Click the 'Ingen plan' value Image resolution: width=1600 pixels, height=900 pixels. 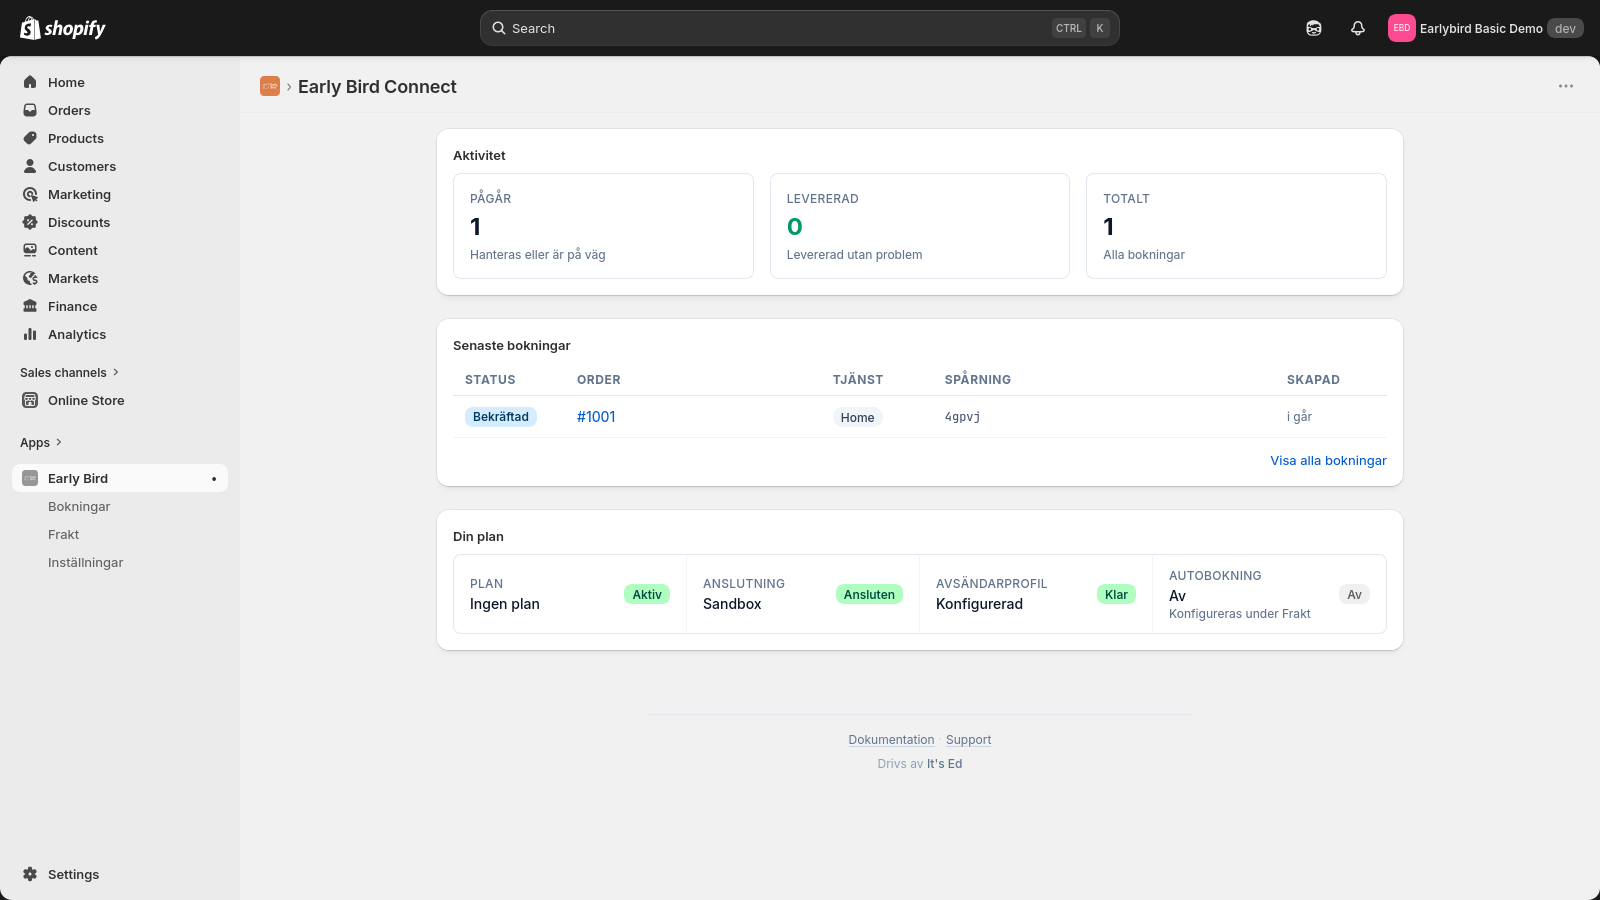coord(505,604)
